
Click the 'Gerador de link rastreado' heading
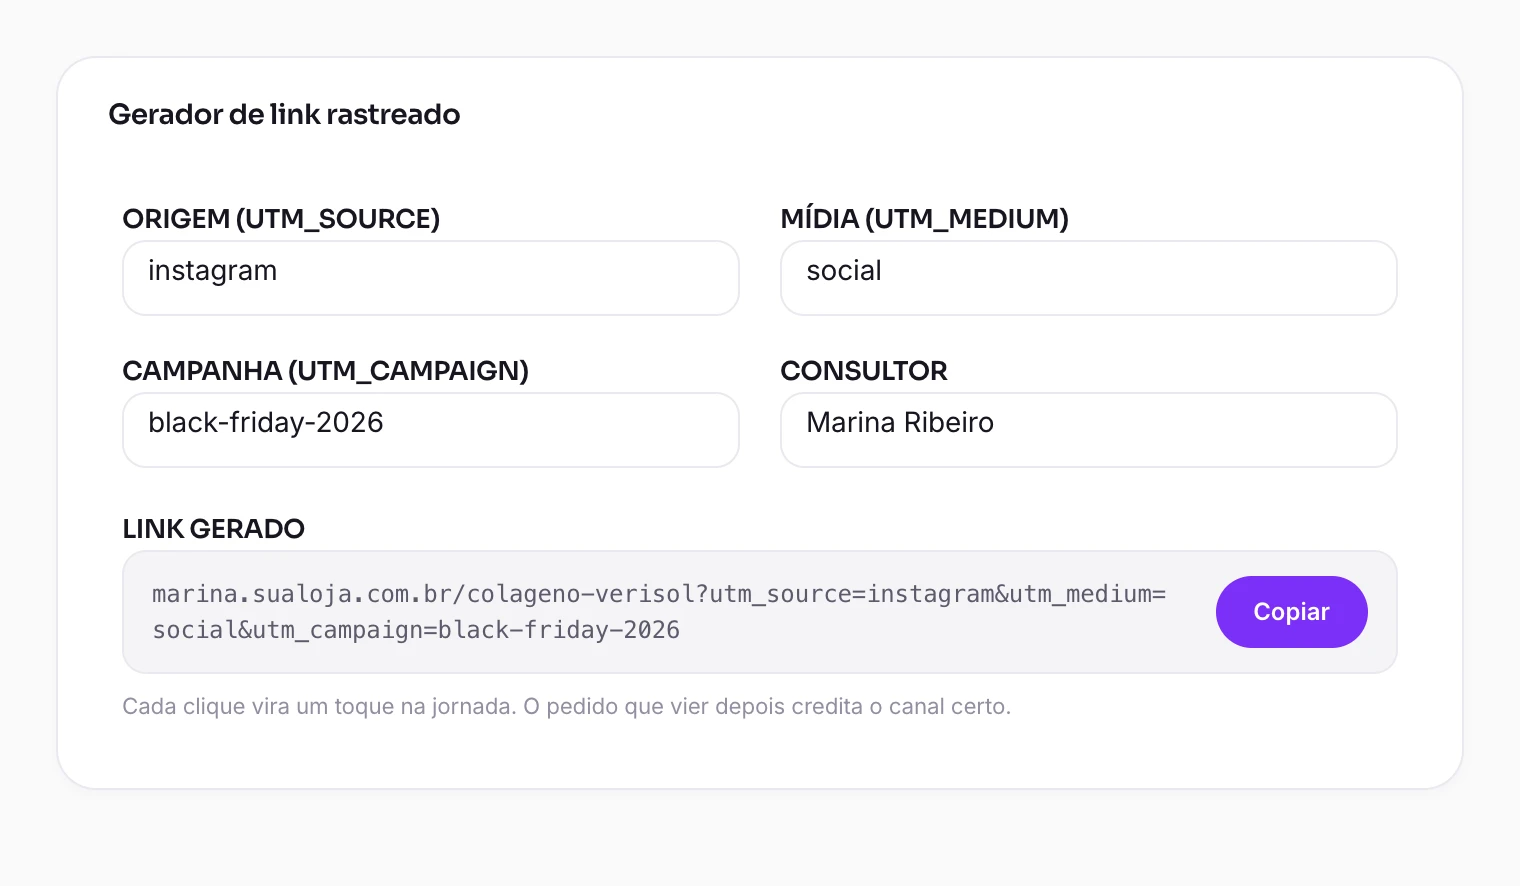pyautogui.click(x=284, y=114)
